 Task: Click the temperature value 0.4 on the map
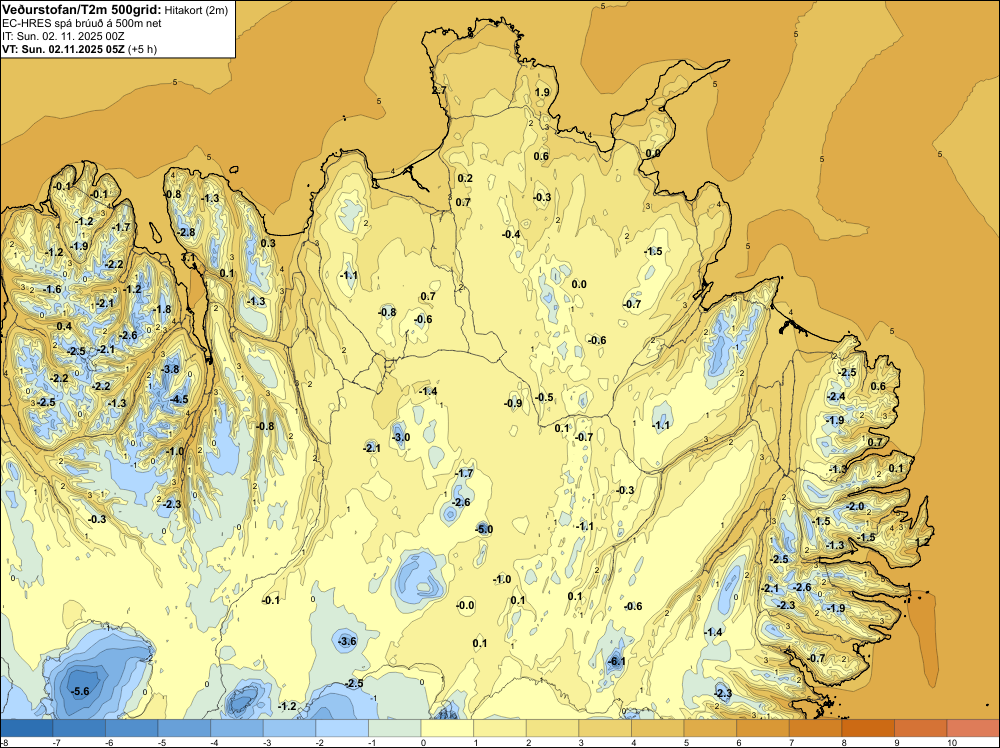click(x=64, y=326)
